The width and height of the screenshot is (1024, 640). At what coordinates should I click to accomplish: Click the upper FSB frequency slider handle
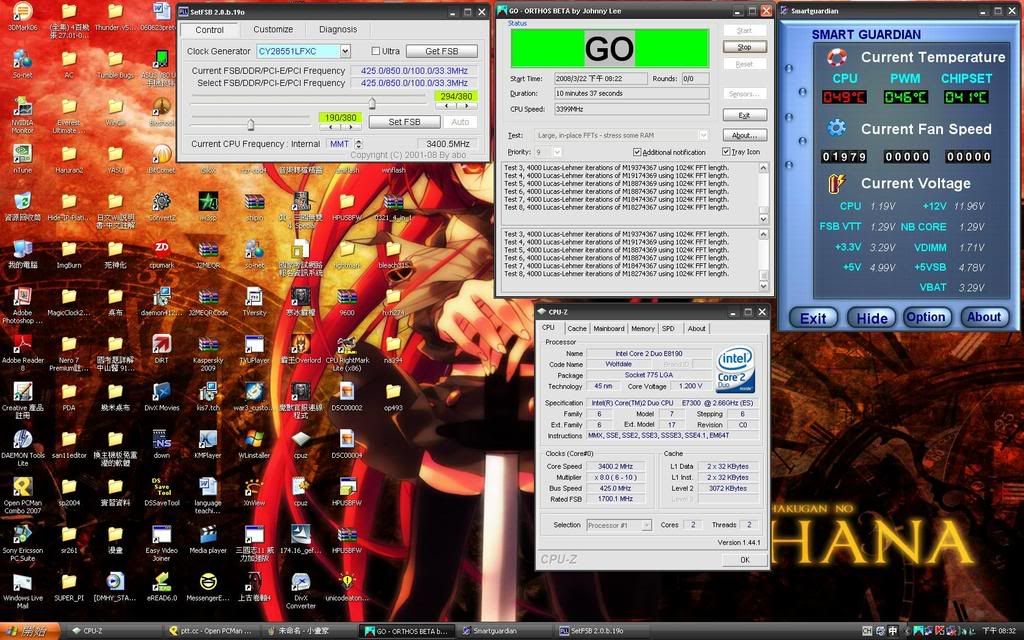point(370,102)
